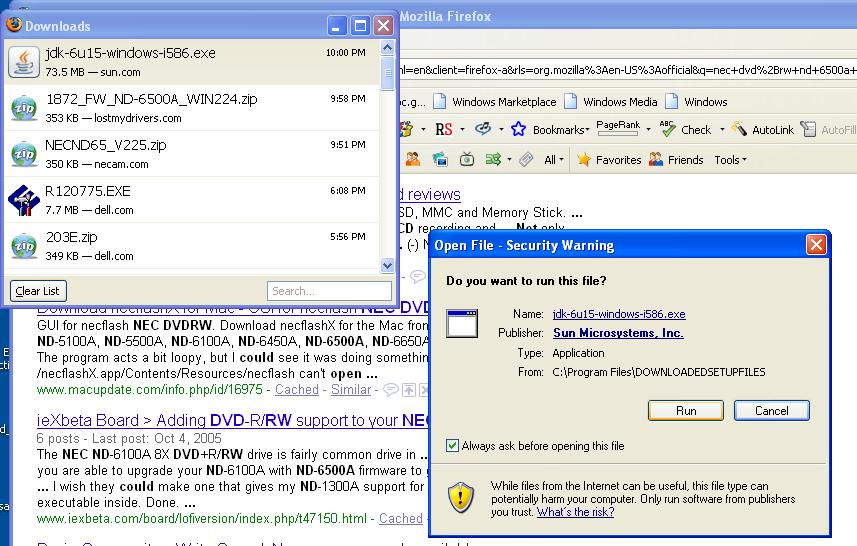Uncheck Always ask before opening this file

452,445
